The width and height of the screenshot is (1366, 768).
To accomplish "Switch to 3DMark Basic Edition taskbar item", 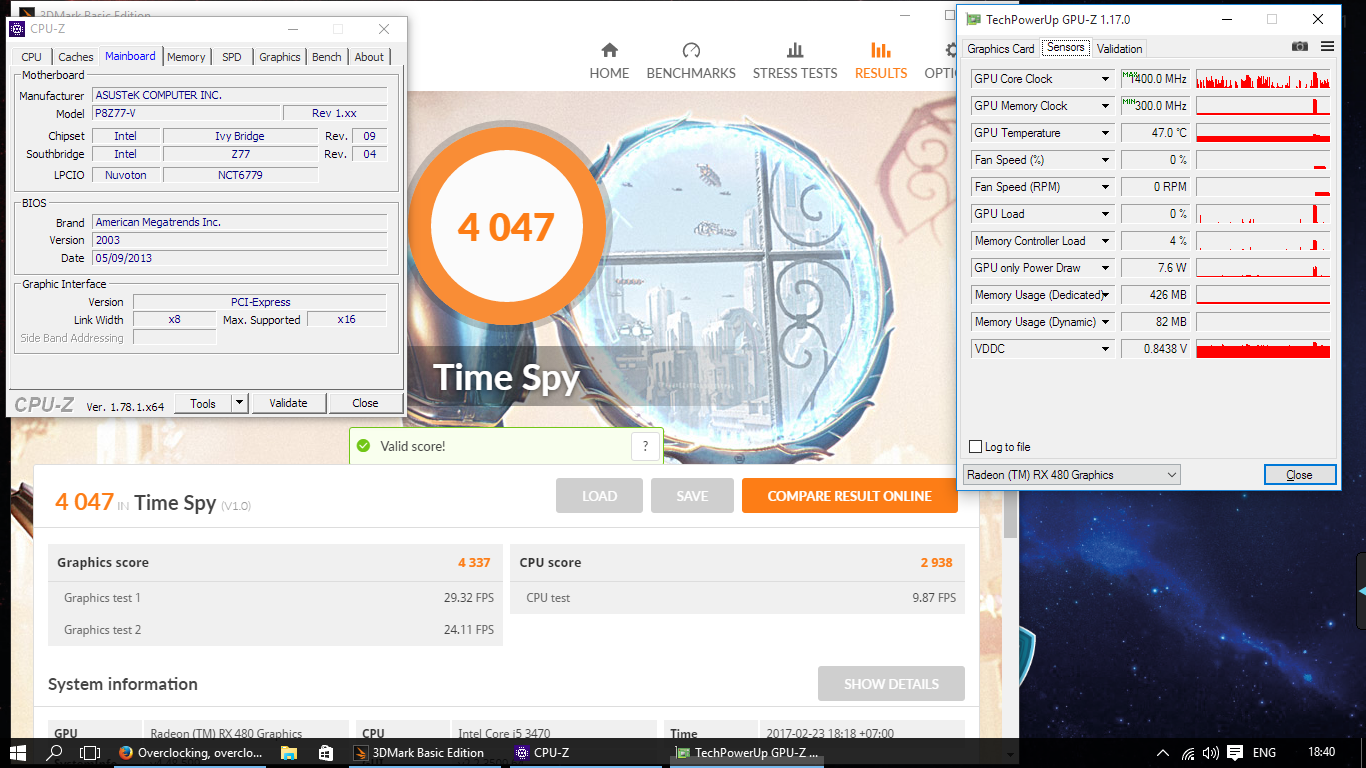I will (428, 753).
